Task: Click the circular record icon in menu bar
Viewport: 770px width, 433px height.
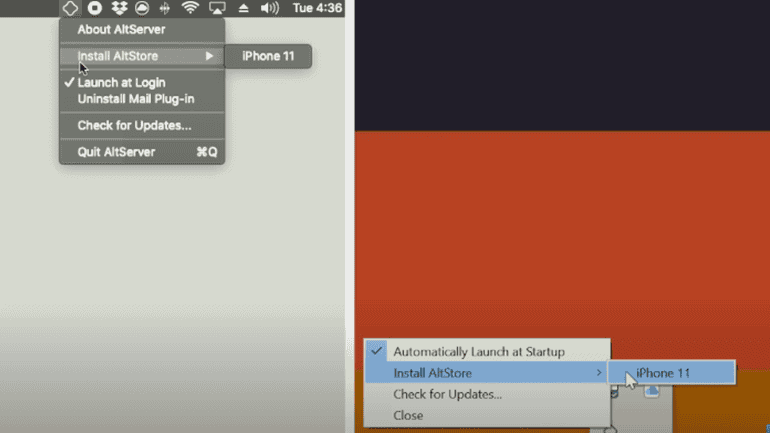Action: [95, 8]
